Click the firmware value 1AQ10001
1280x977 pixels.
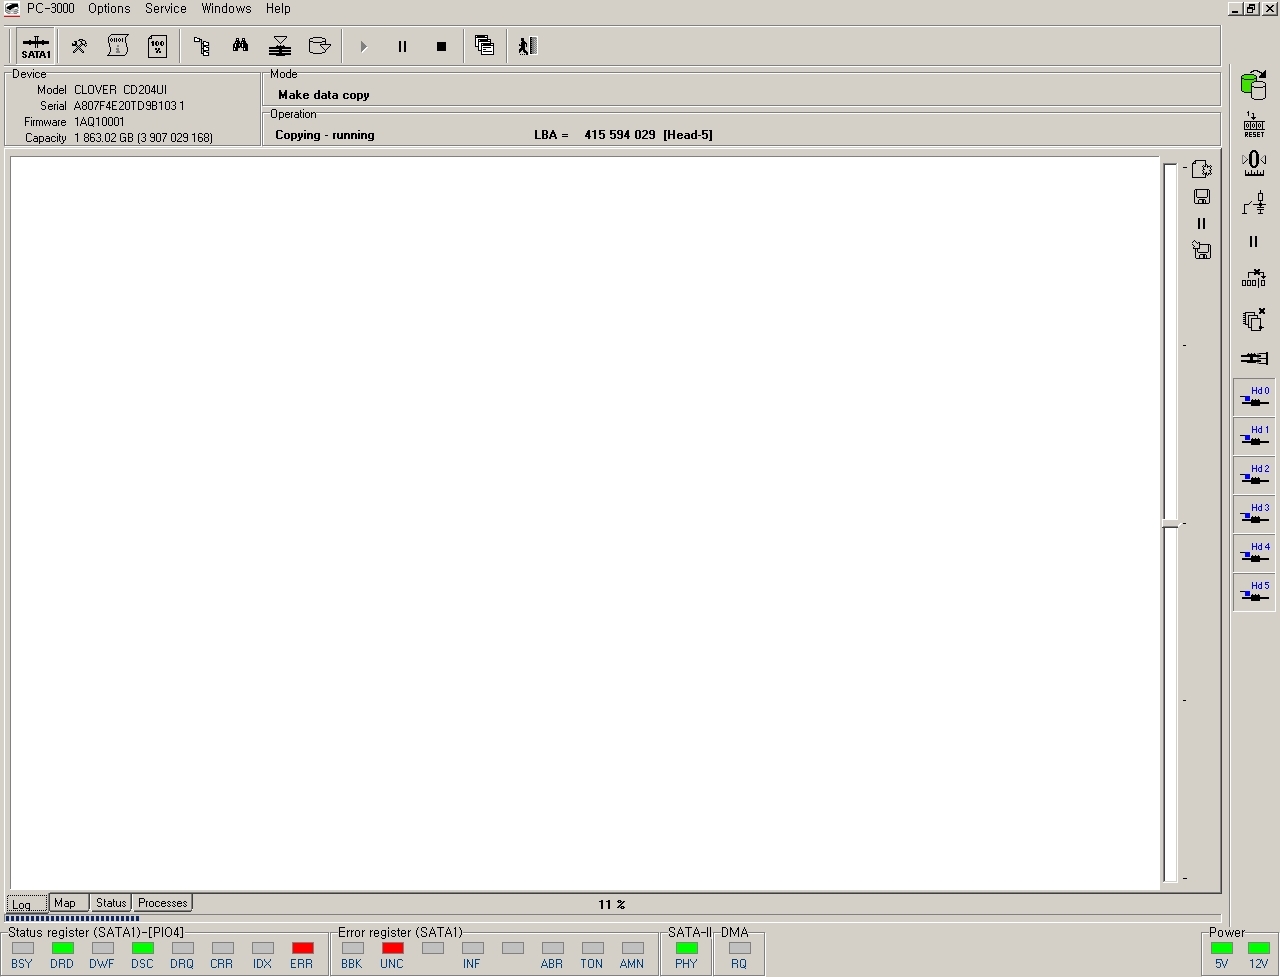point(99,122)
